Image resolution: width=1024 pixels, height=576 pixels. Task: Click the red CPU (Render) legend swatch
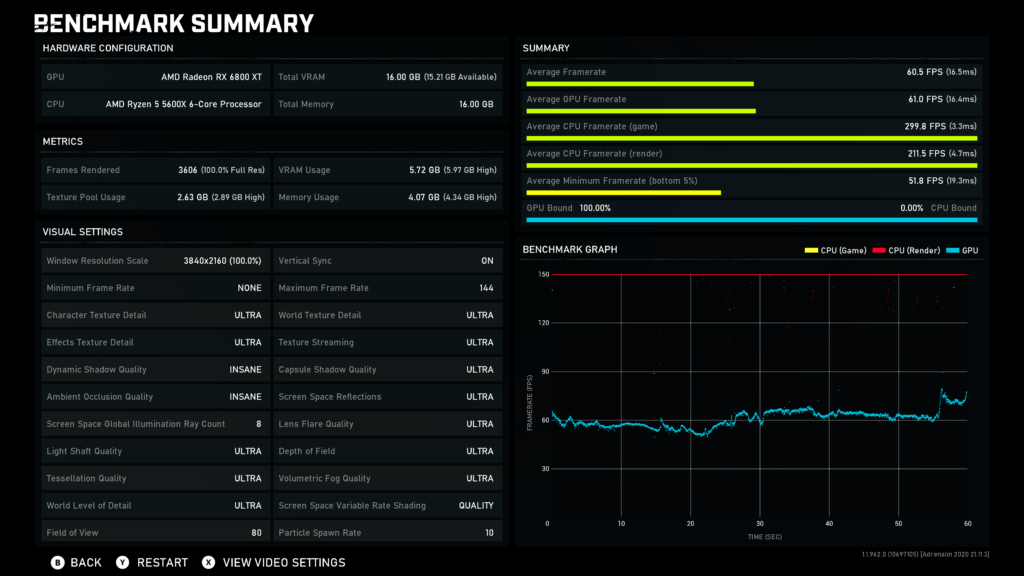coord(879,250)
